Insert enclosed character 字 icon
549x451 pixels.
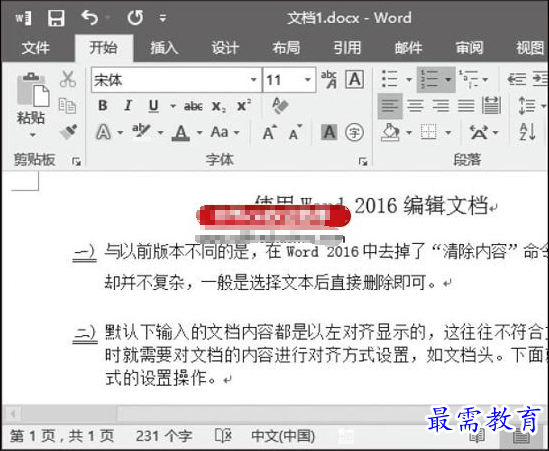[354, 132]
